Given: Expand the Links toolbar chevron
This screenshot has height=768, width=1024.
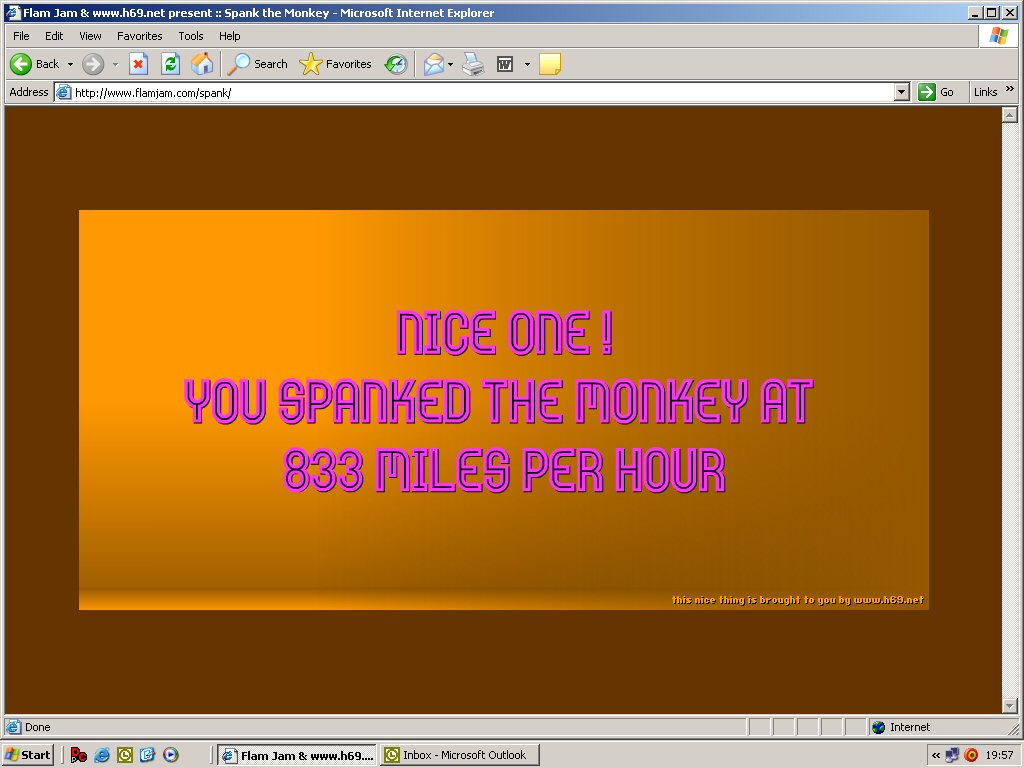Looking at the screenshot, I should click(x=1010, y=89).
